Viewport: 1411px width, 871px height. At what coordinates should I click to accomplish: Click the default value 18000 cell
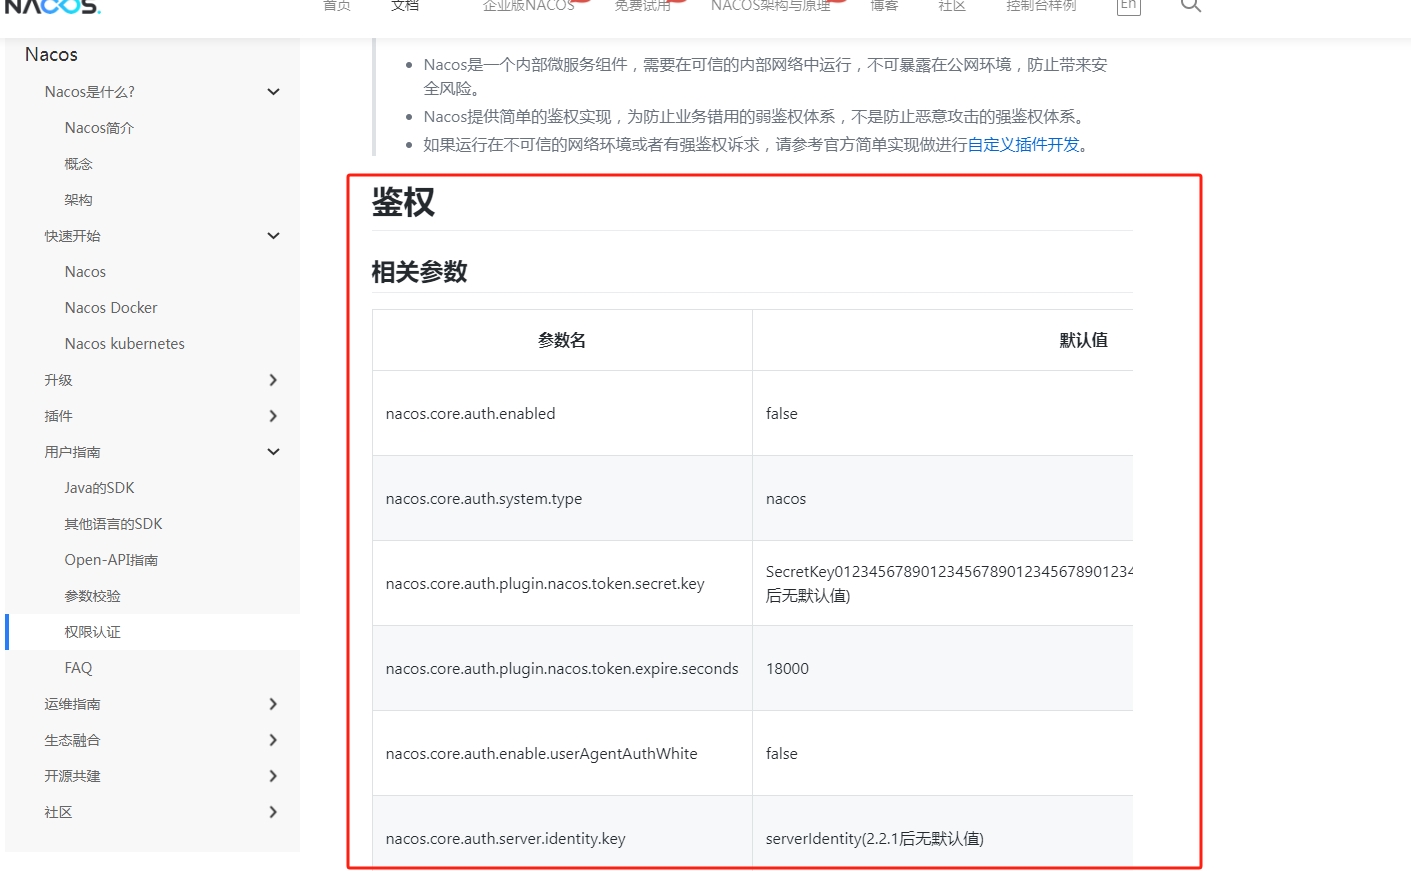point(943,668)
